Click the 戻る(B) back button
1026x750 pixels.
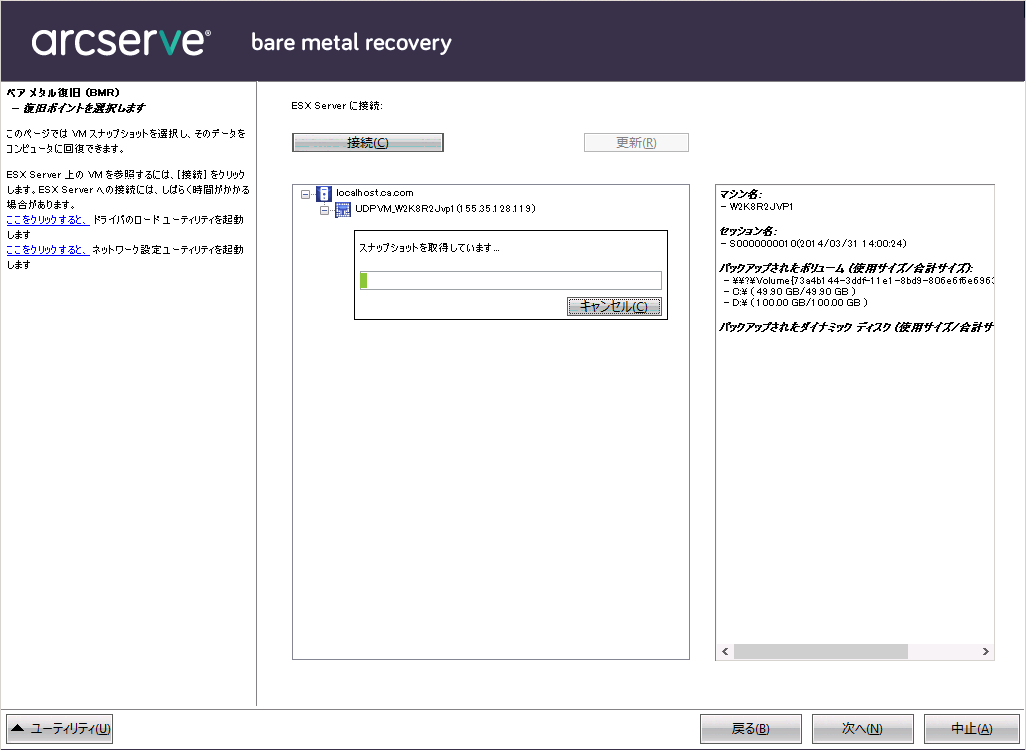pos(751,729)
